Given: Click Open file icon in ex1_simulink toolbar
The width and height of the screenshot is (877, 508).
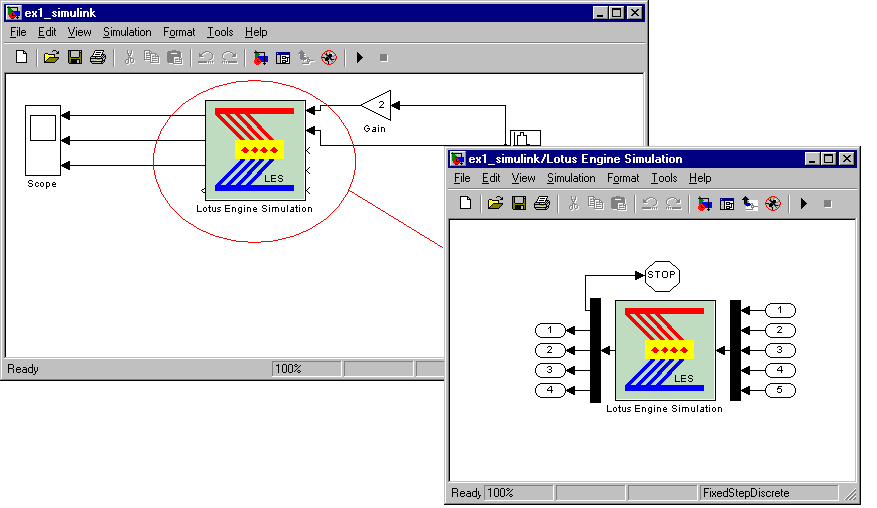Looking at the screenshot, I should (x=51, y=57).
